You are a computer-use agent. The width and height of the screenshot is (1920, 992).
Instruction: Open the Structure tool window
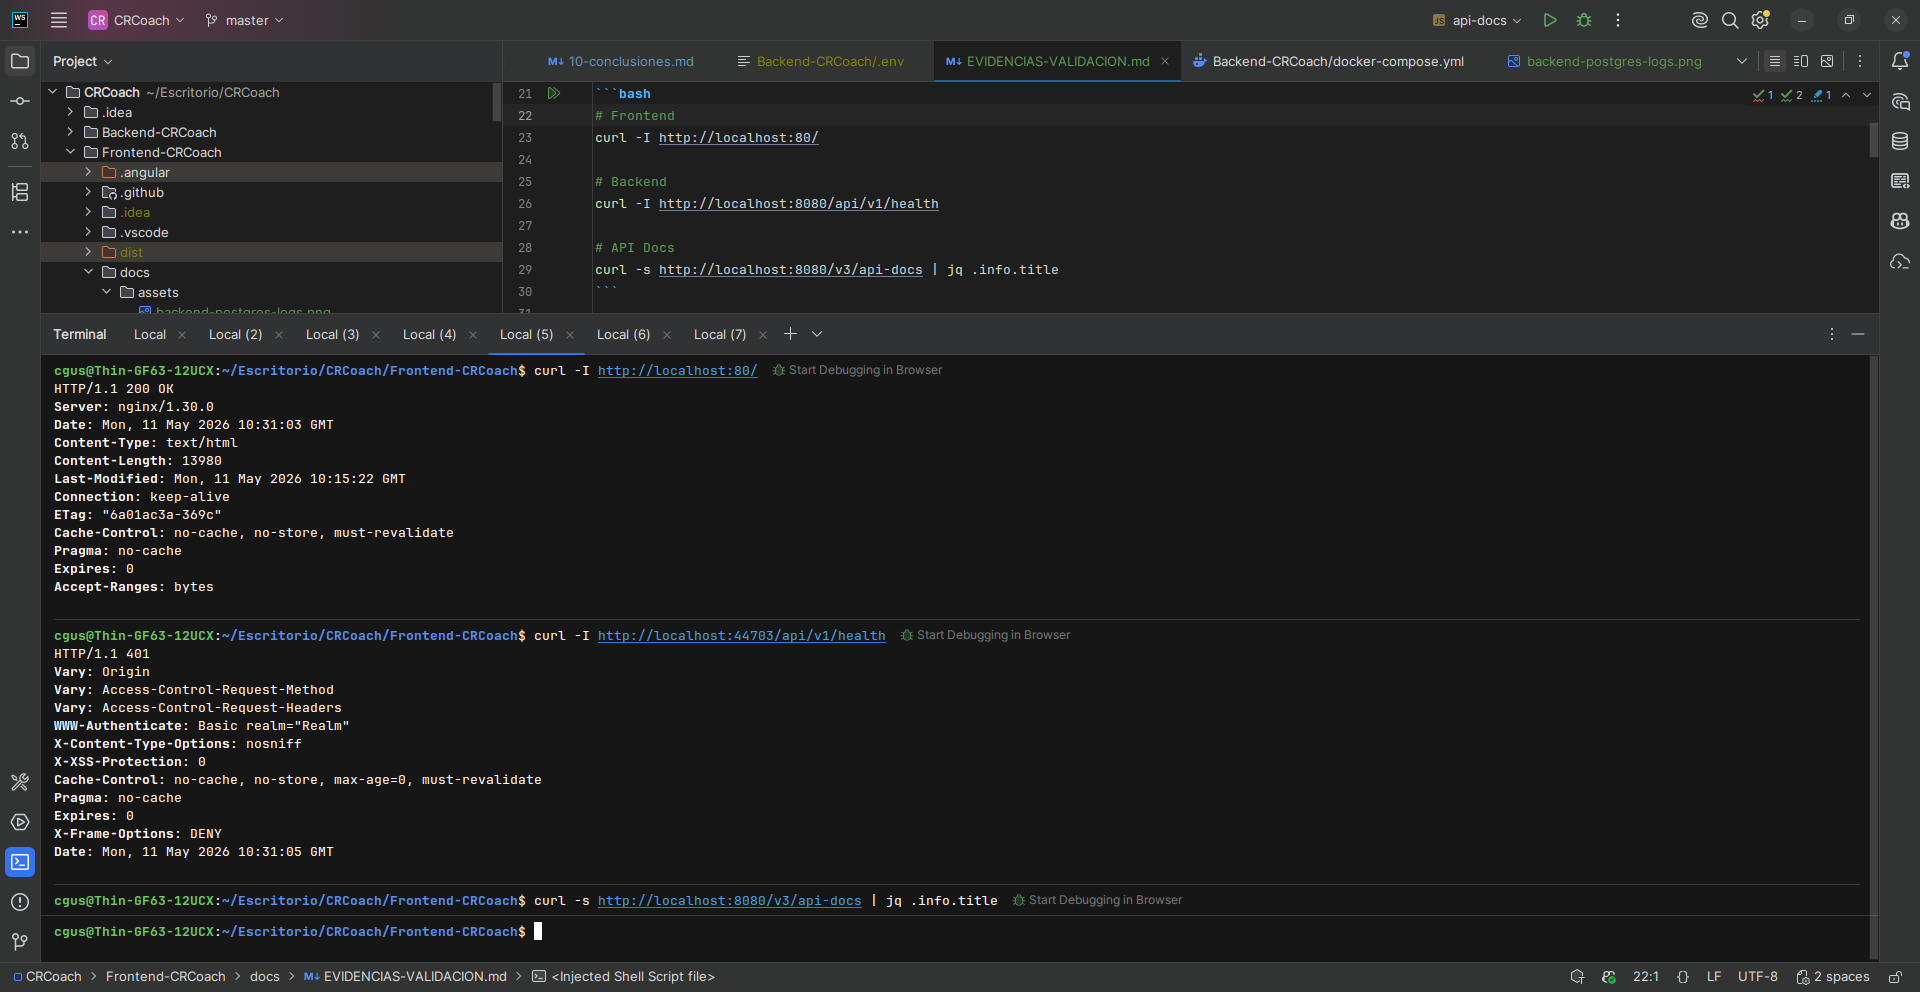coord(20,192)
